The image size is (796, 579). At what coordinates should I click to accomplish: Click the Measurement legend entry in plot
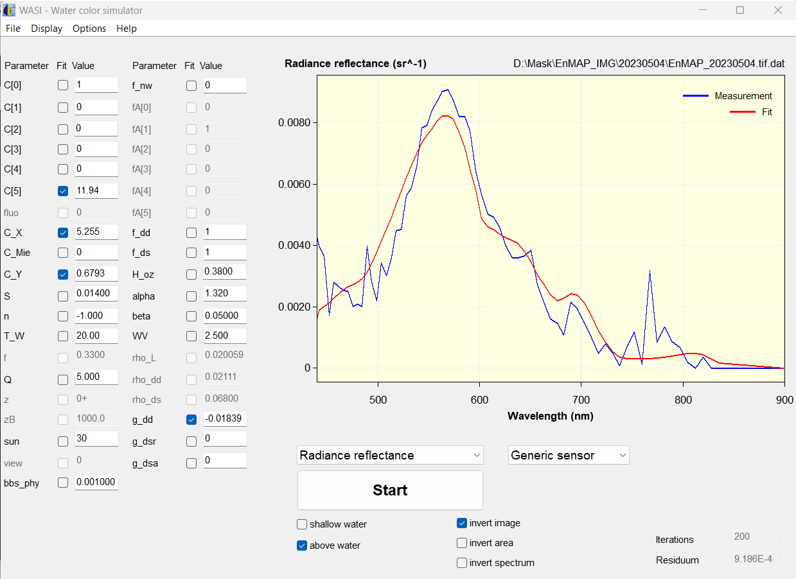(727, 96)
